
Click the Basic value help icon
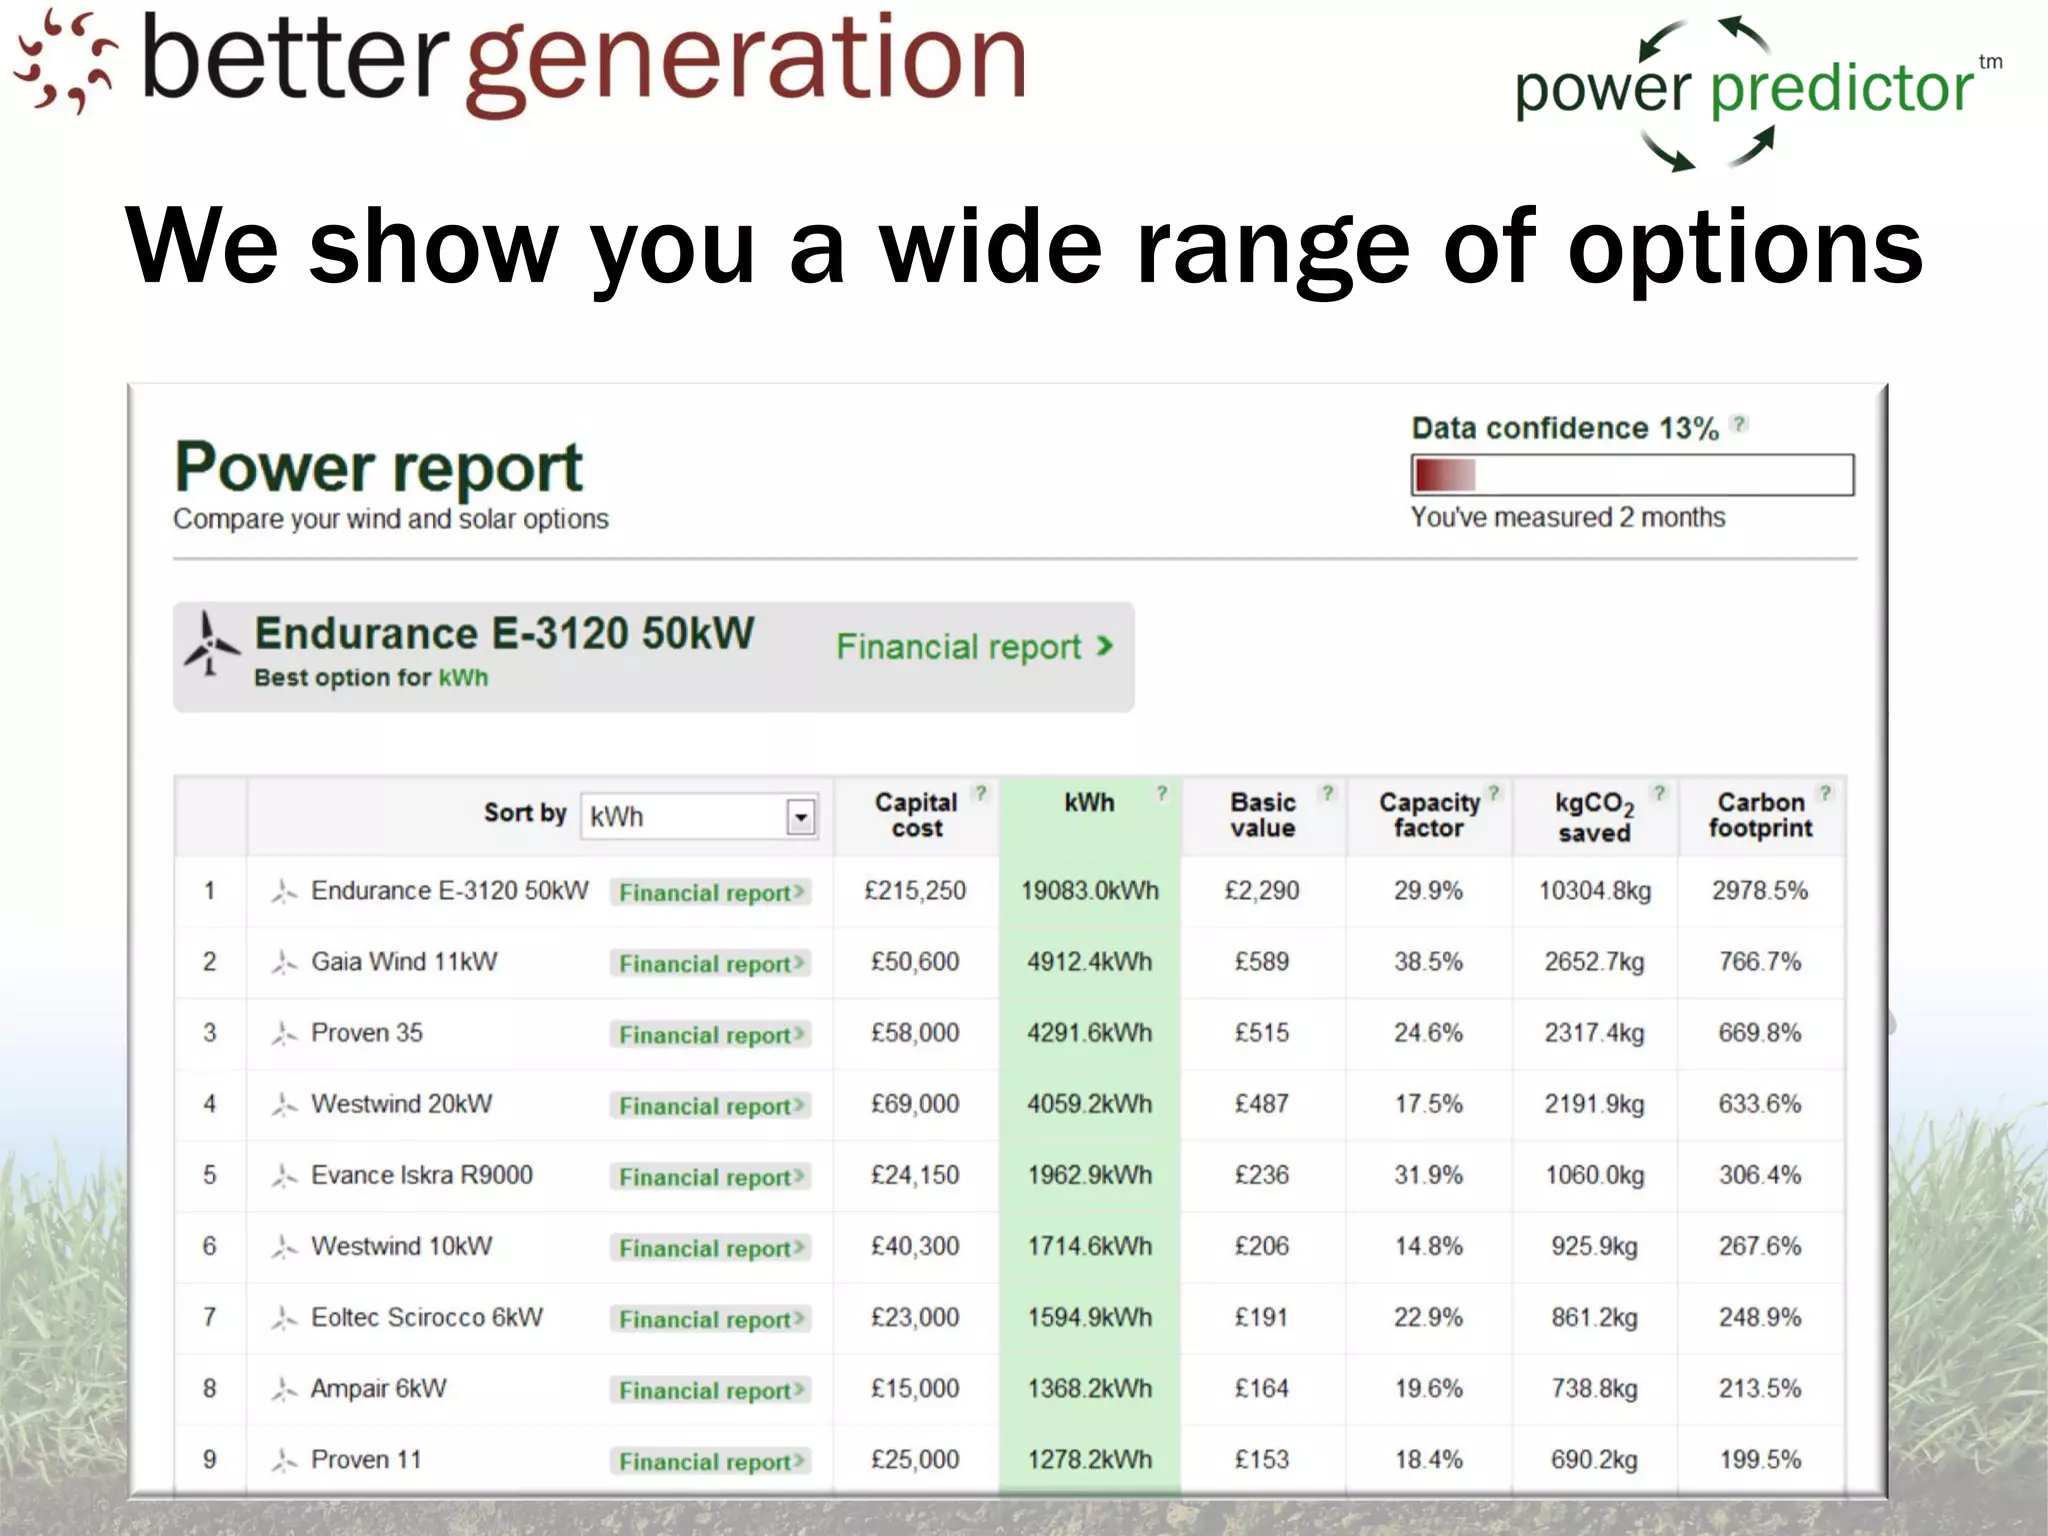pos(1327,793)
